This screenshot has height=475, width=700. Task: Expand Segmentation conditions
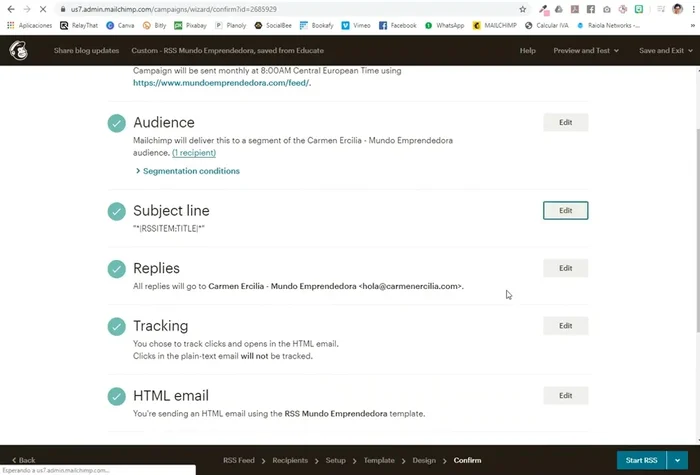[x=188, y=171]
